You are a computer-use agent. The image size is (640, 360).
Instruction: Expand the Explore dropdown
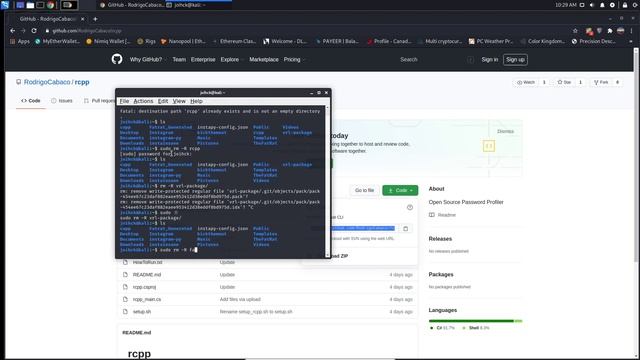[x=231, y=59]
